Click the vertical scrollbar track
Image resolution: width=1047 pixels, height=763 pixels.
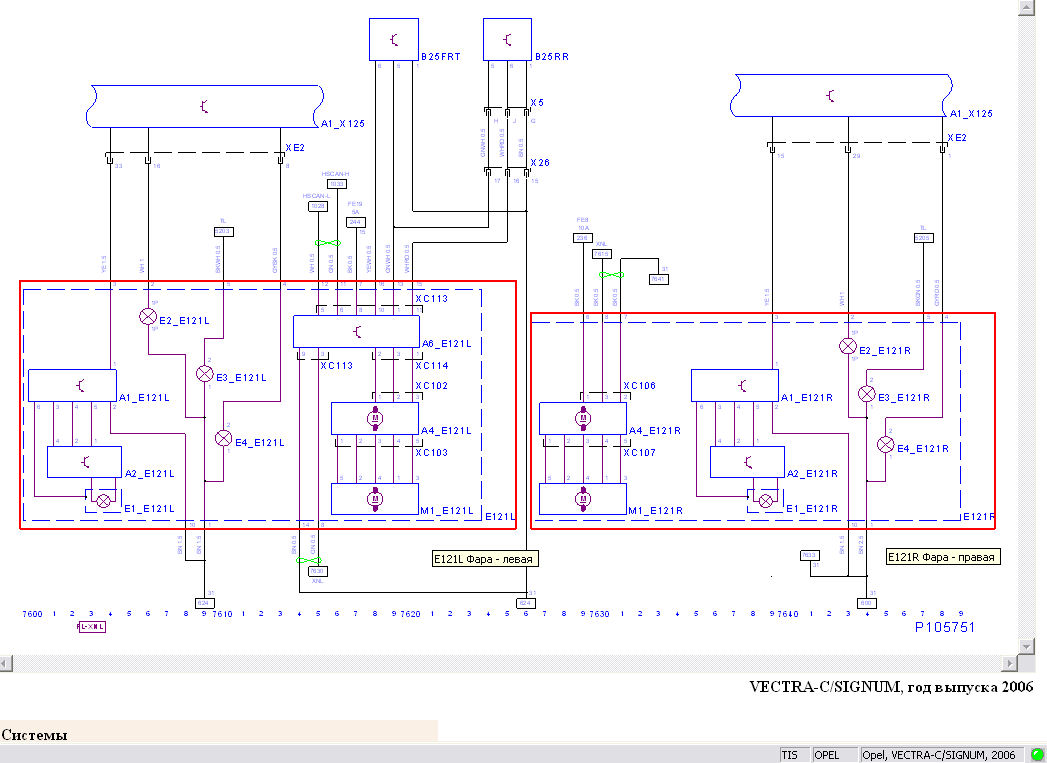[1026, 326]
